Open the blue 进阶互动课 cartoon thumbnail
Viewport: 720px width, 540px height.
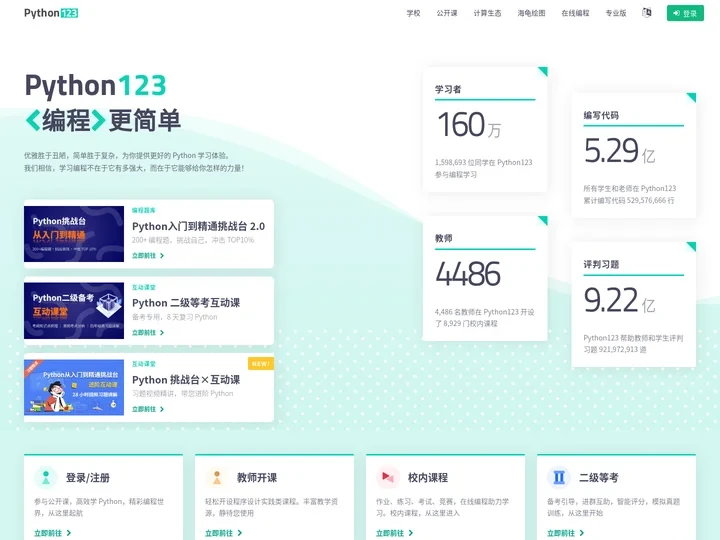click(x=74, y=388)
